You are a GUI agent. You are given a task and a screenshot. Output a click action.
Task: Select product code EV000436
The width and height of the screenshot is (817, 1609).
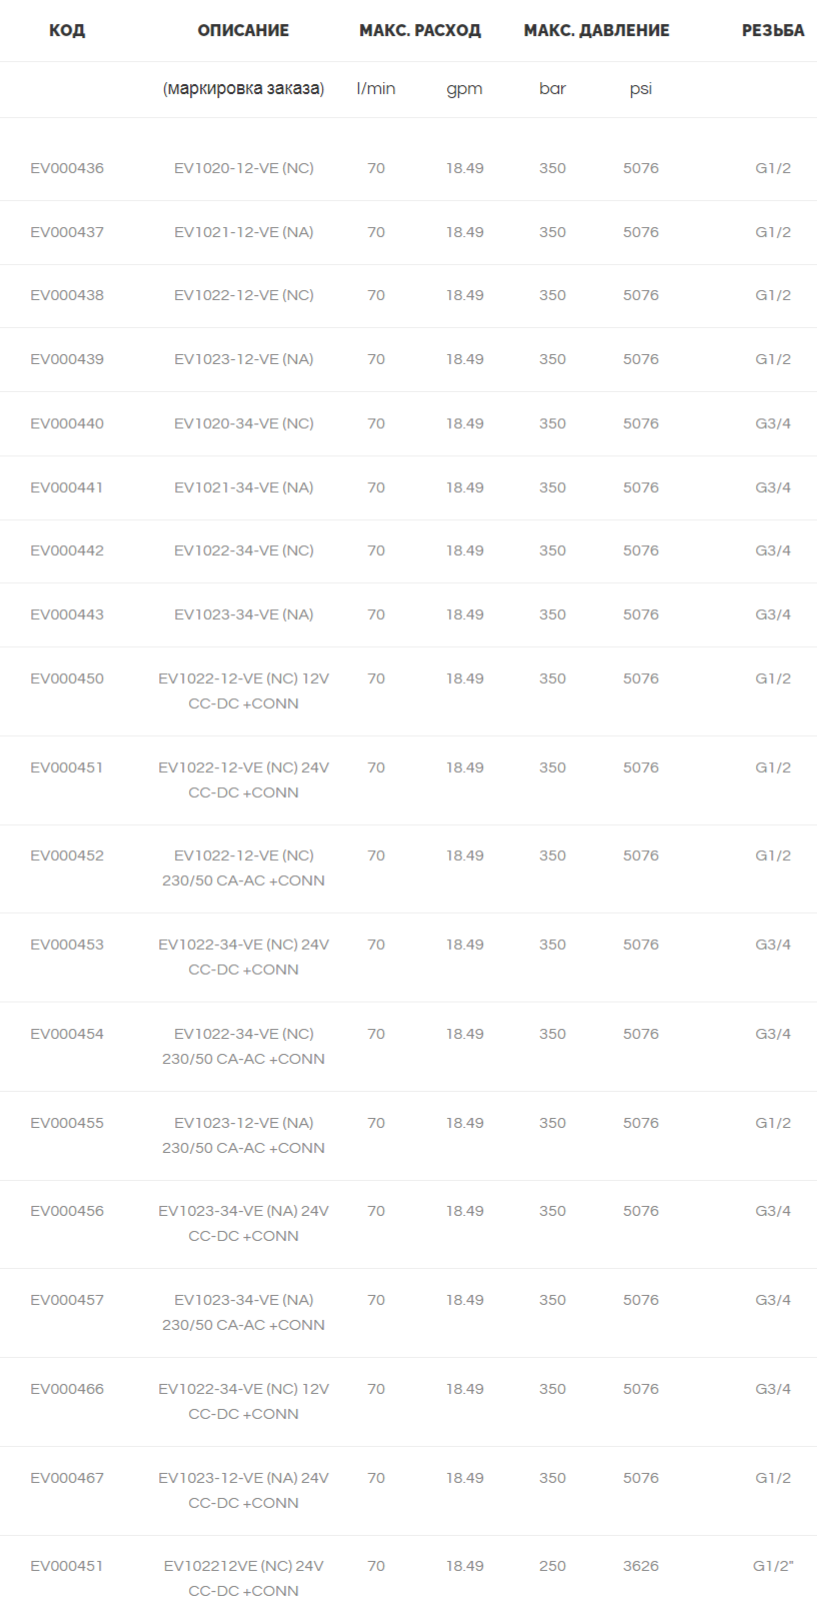tap(67, 168)
